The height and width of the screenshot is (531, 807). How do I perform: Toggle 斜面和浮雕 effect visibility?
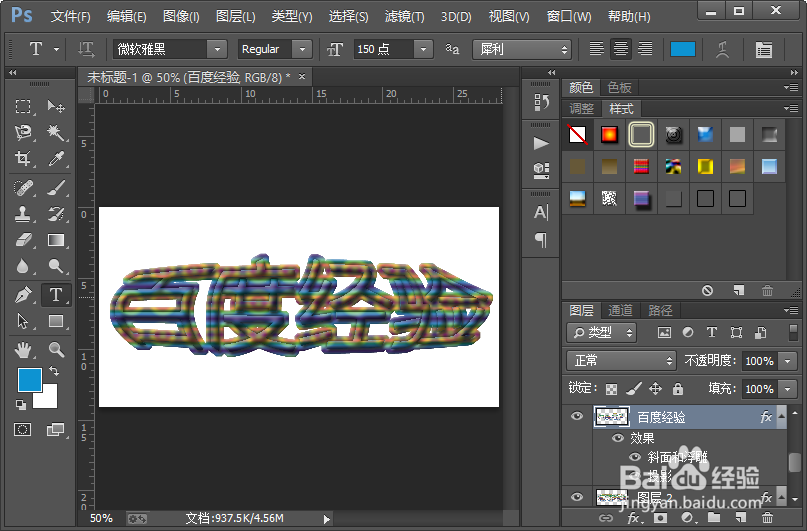pyautogui.click(x=635, y=456)
